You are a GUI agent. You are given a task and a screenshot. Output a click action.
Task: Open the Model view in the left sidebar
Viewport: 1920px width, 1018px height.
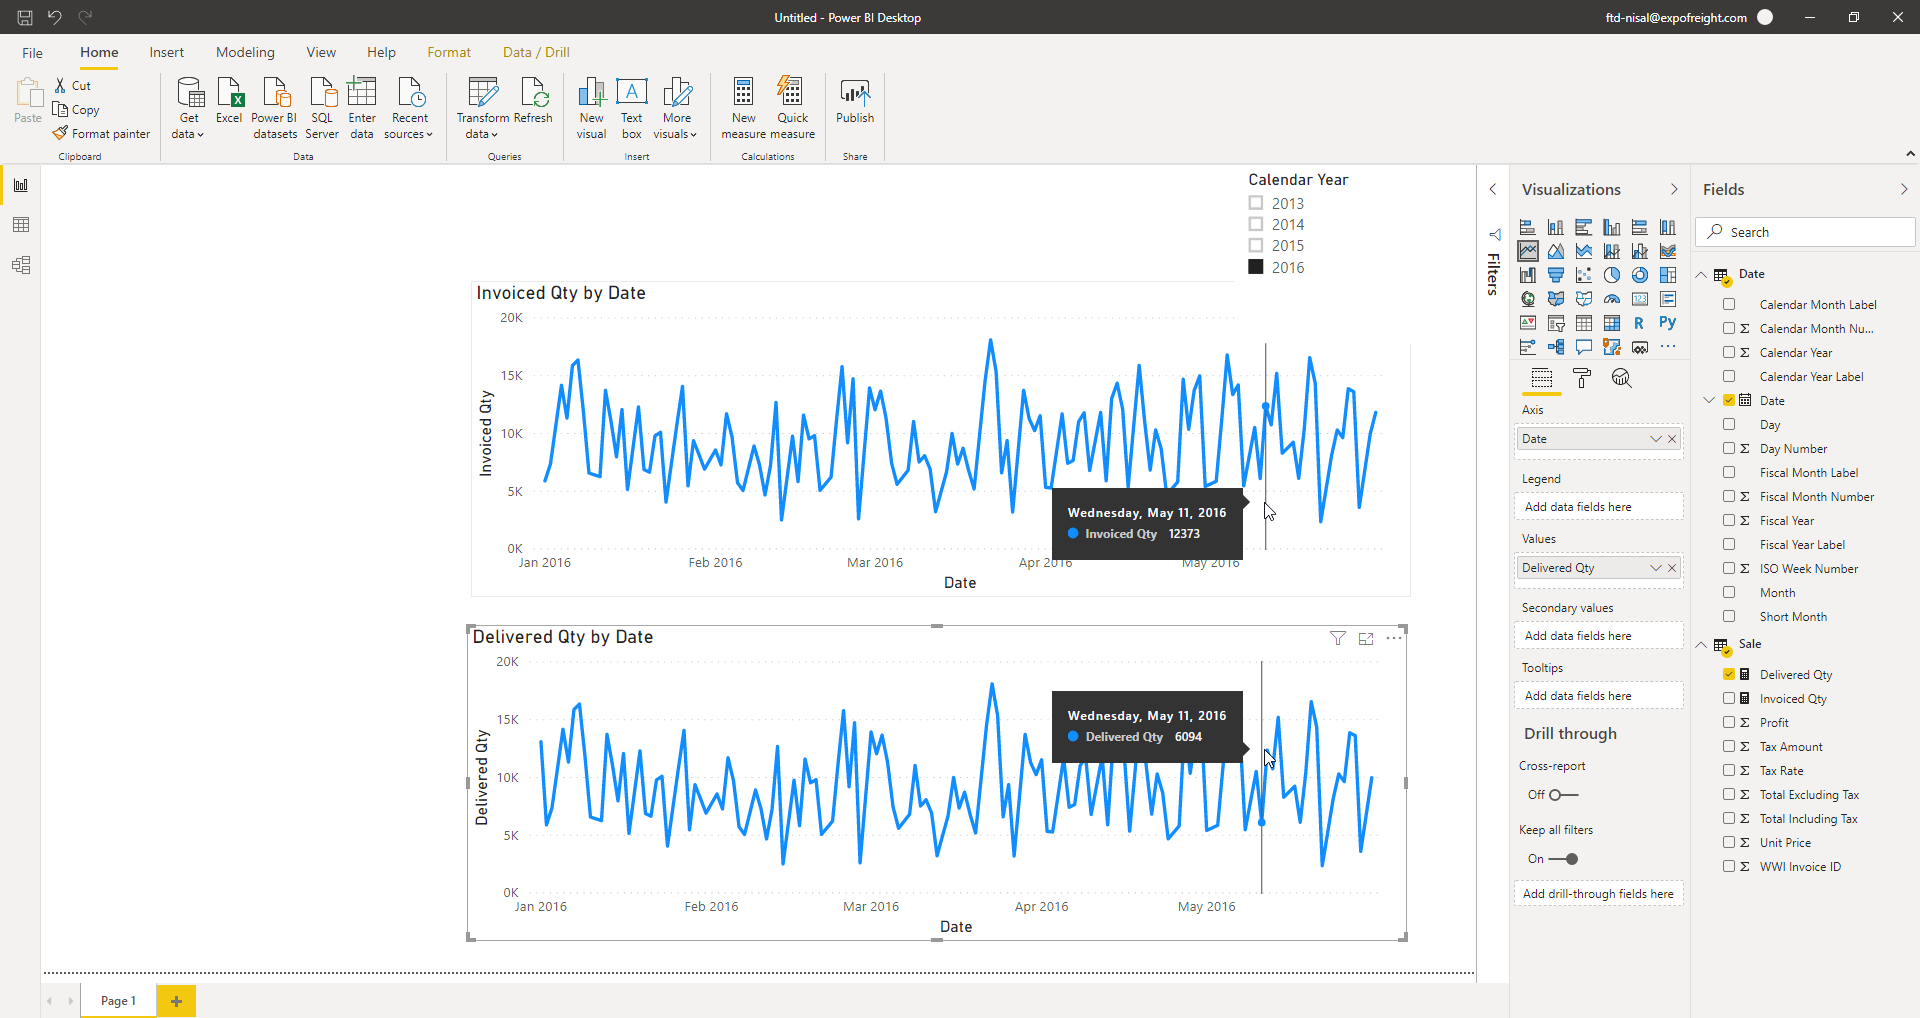point(21,265)
